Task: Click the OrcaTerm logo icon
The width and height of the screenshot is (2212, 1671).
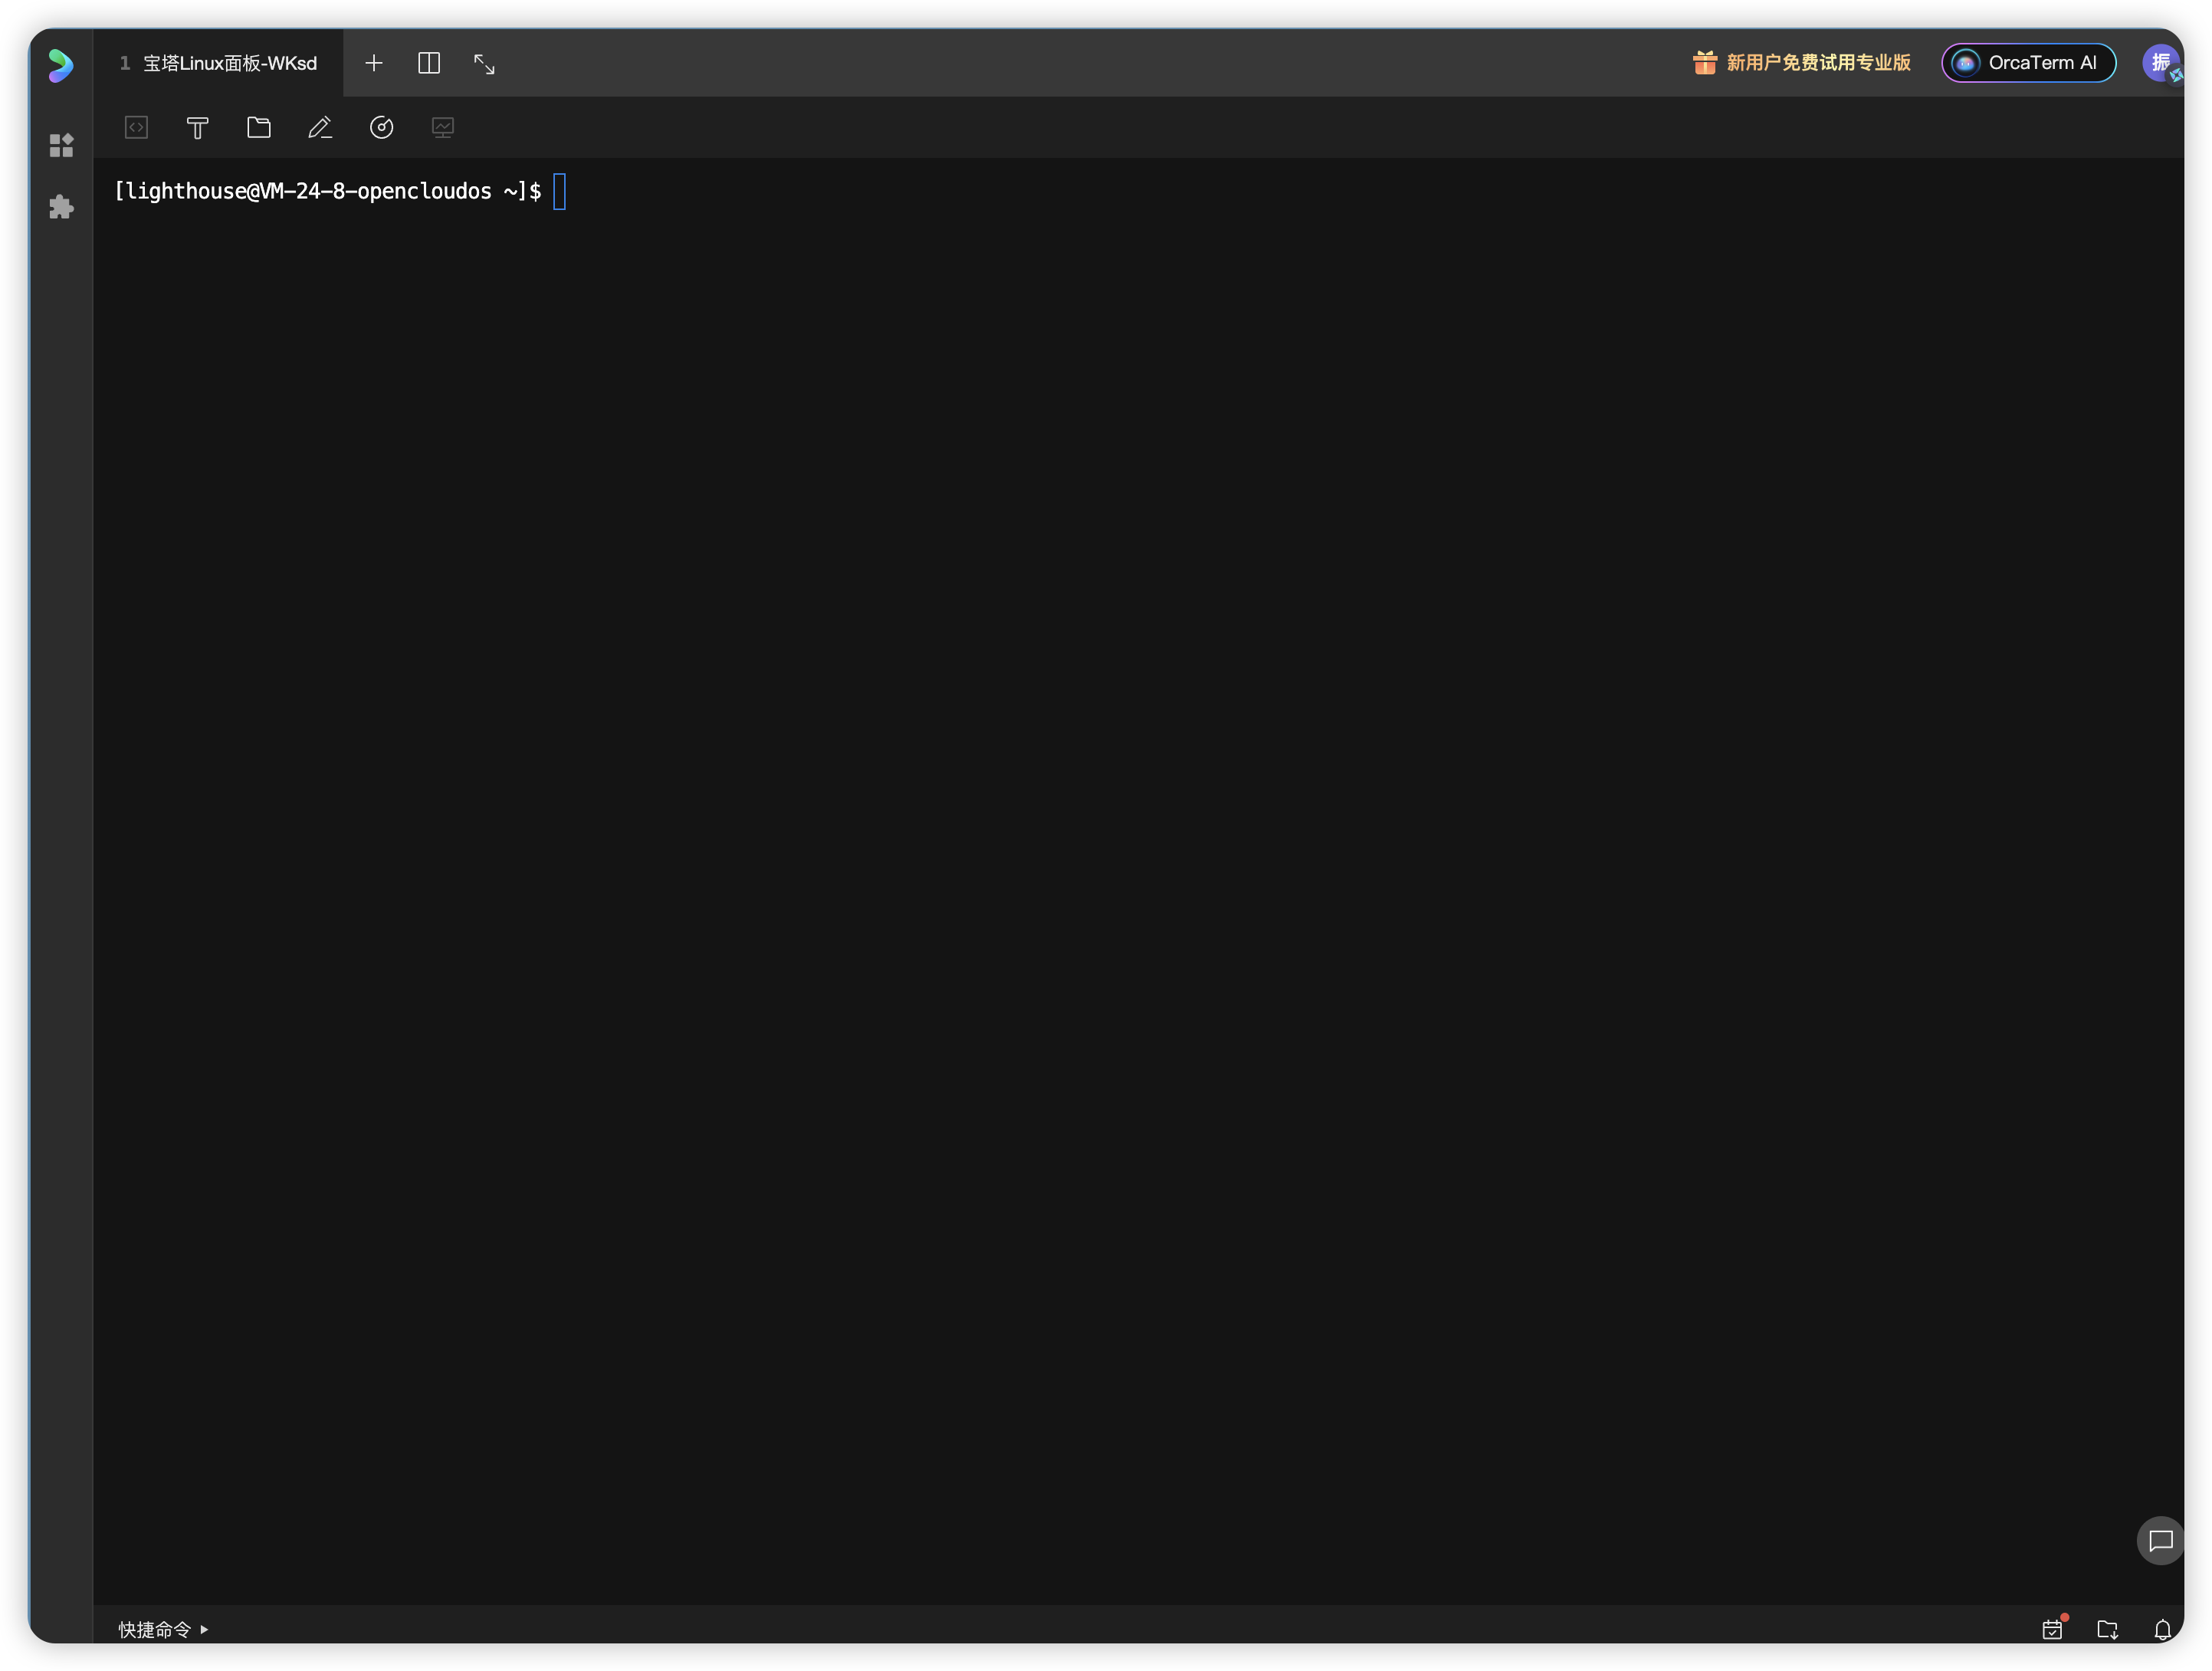Action: 61,65
